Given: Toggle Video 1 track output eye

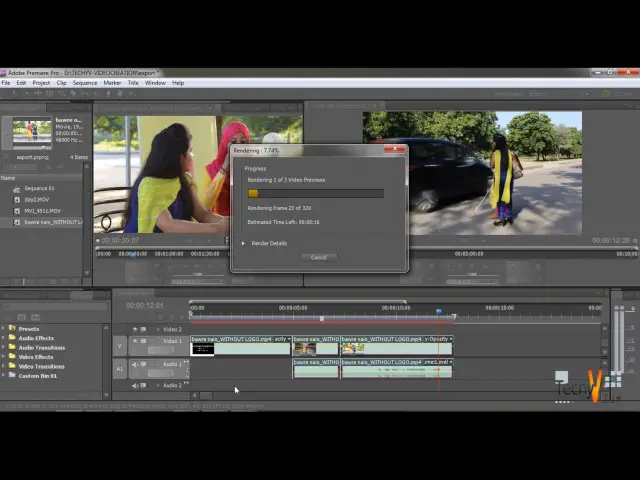Looking at the screenshot, I should pyautogui.click(x=135, y=341).
